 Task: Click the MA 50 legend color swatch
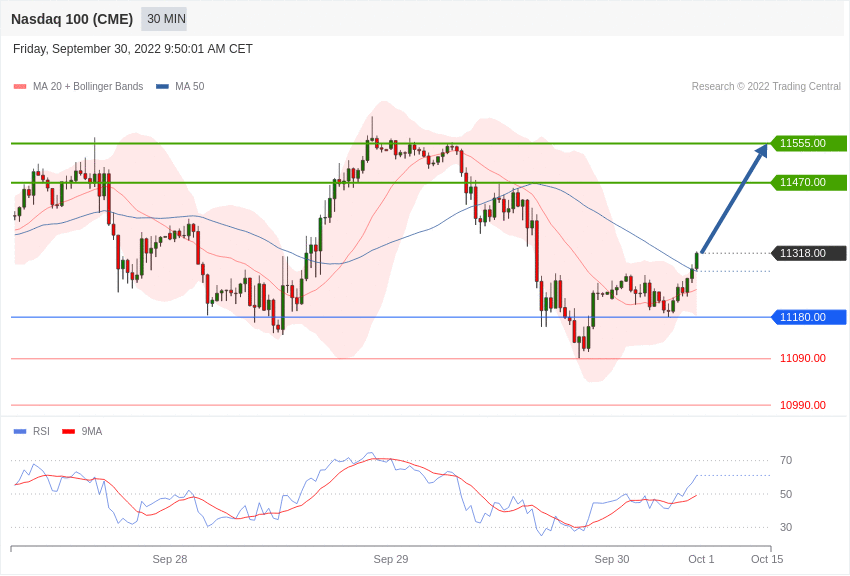[162, 86]
